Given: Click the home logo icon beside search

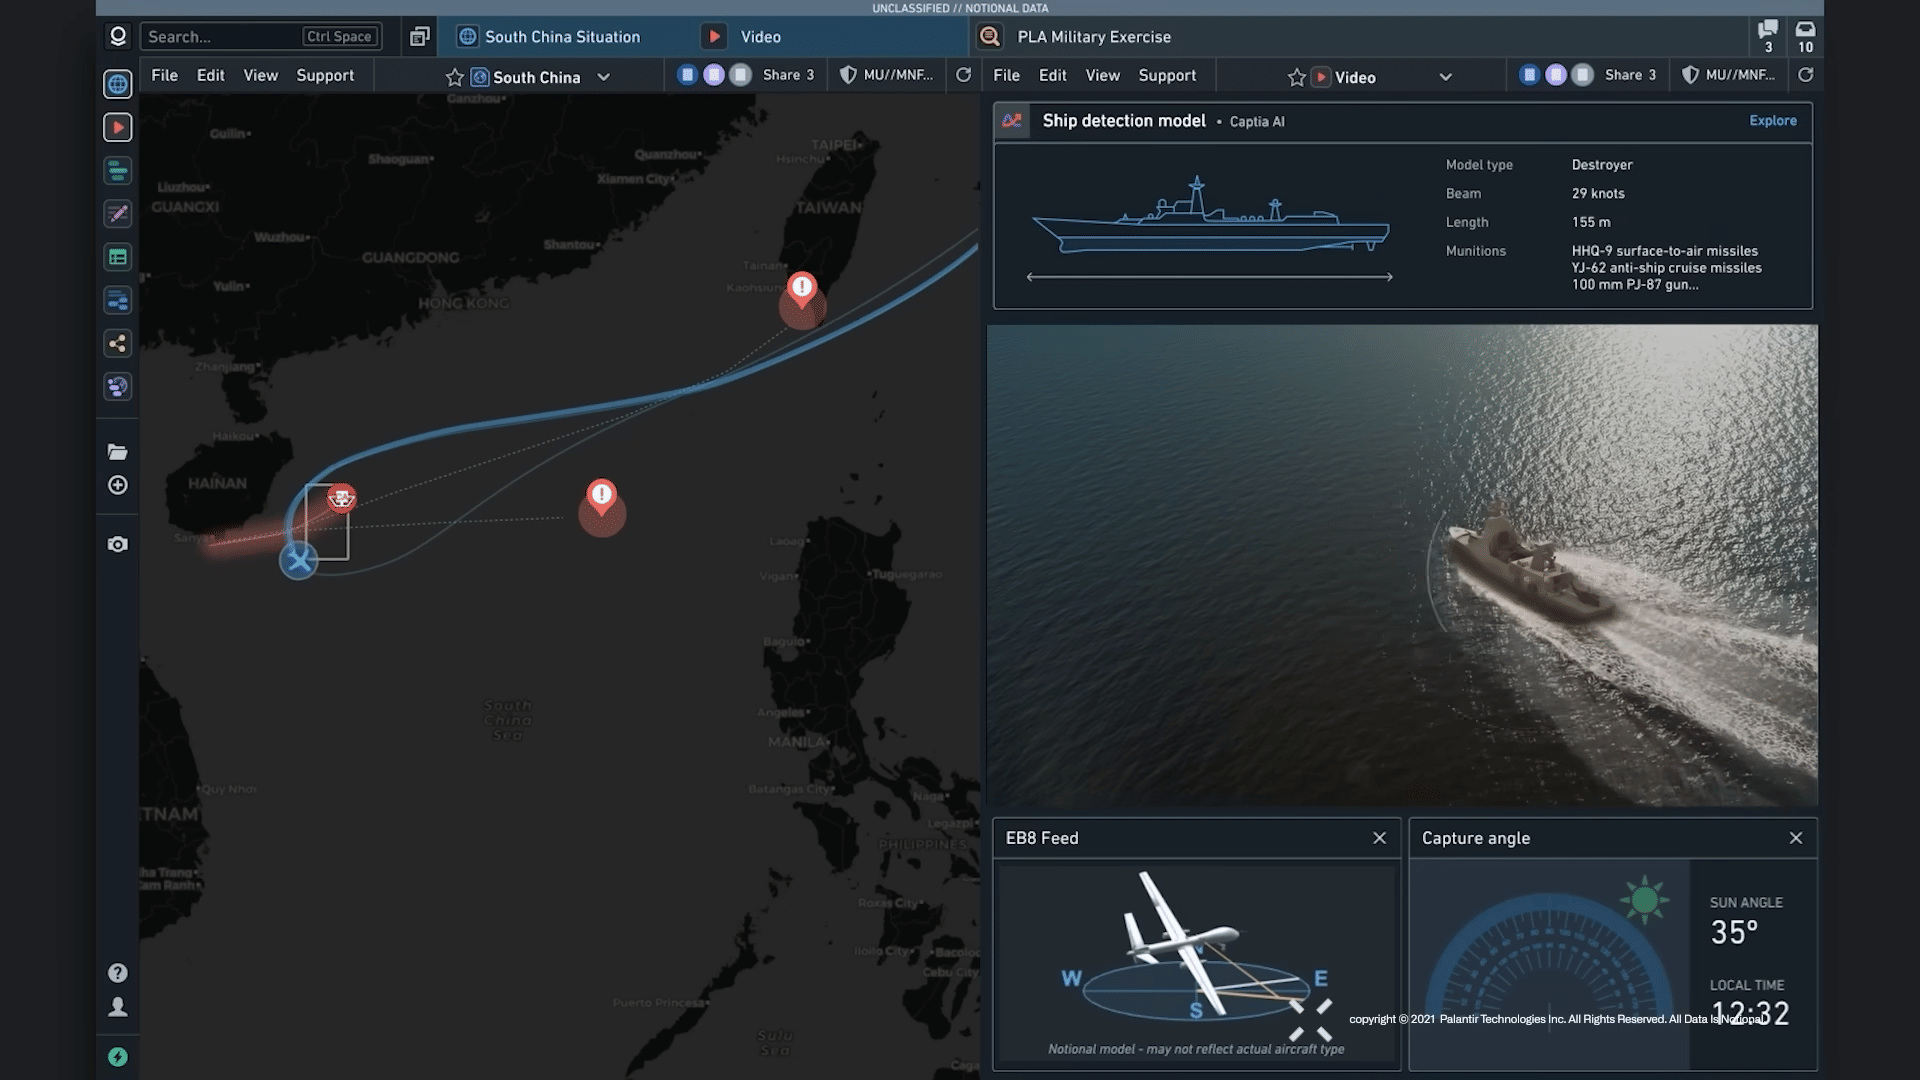Looking at the screenshot, I should point(118,36).
